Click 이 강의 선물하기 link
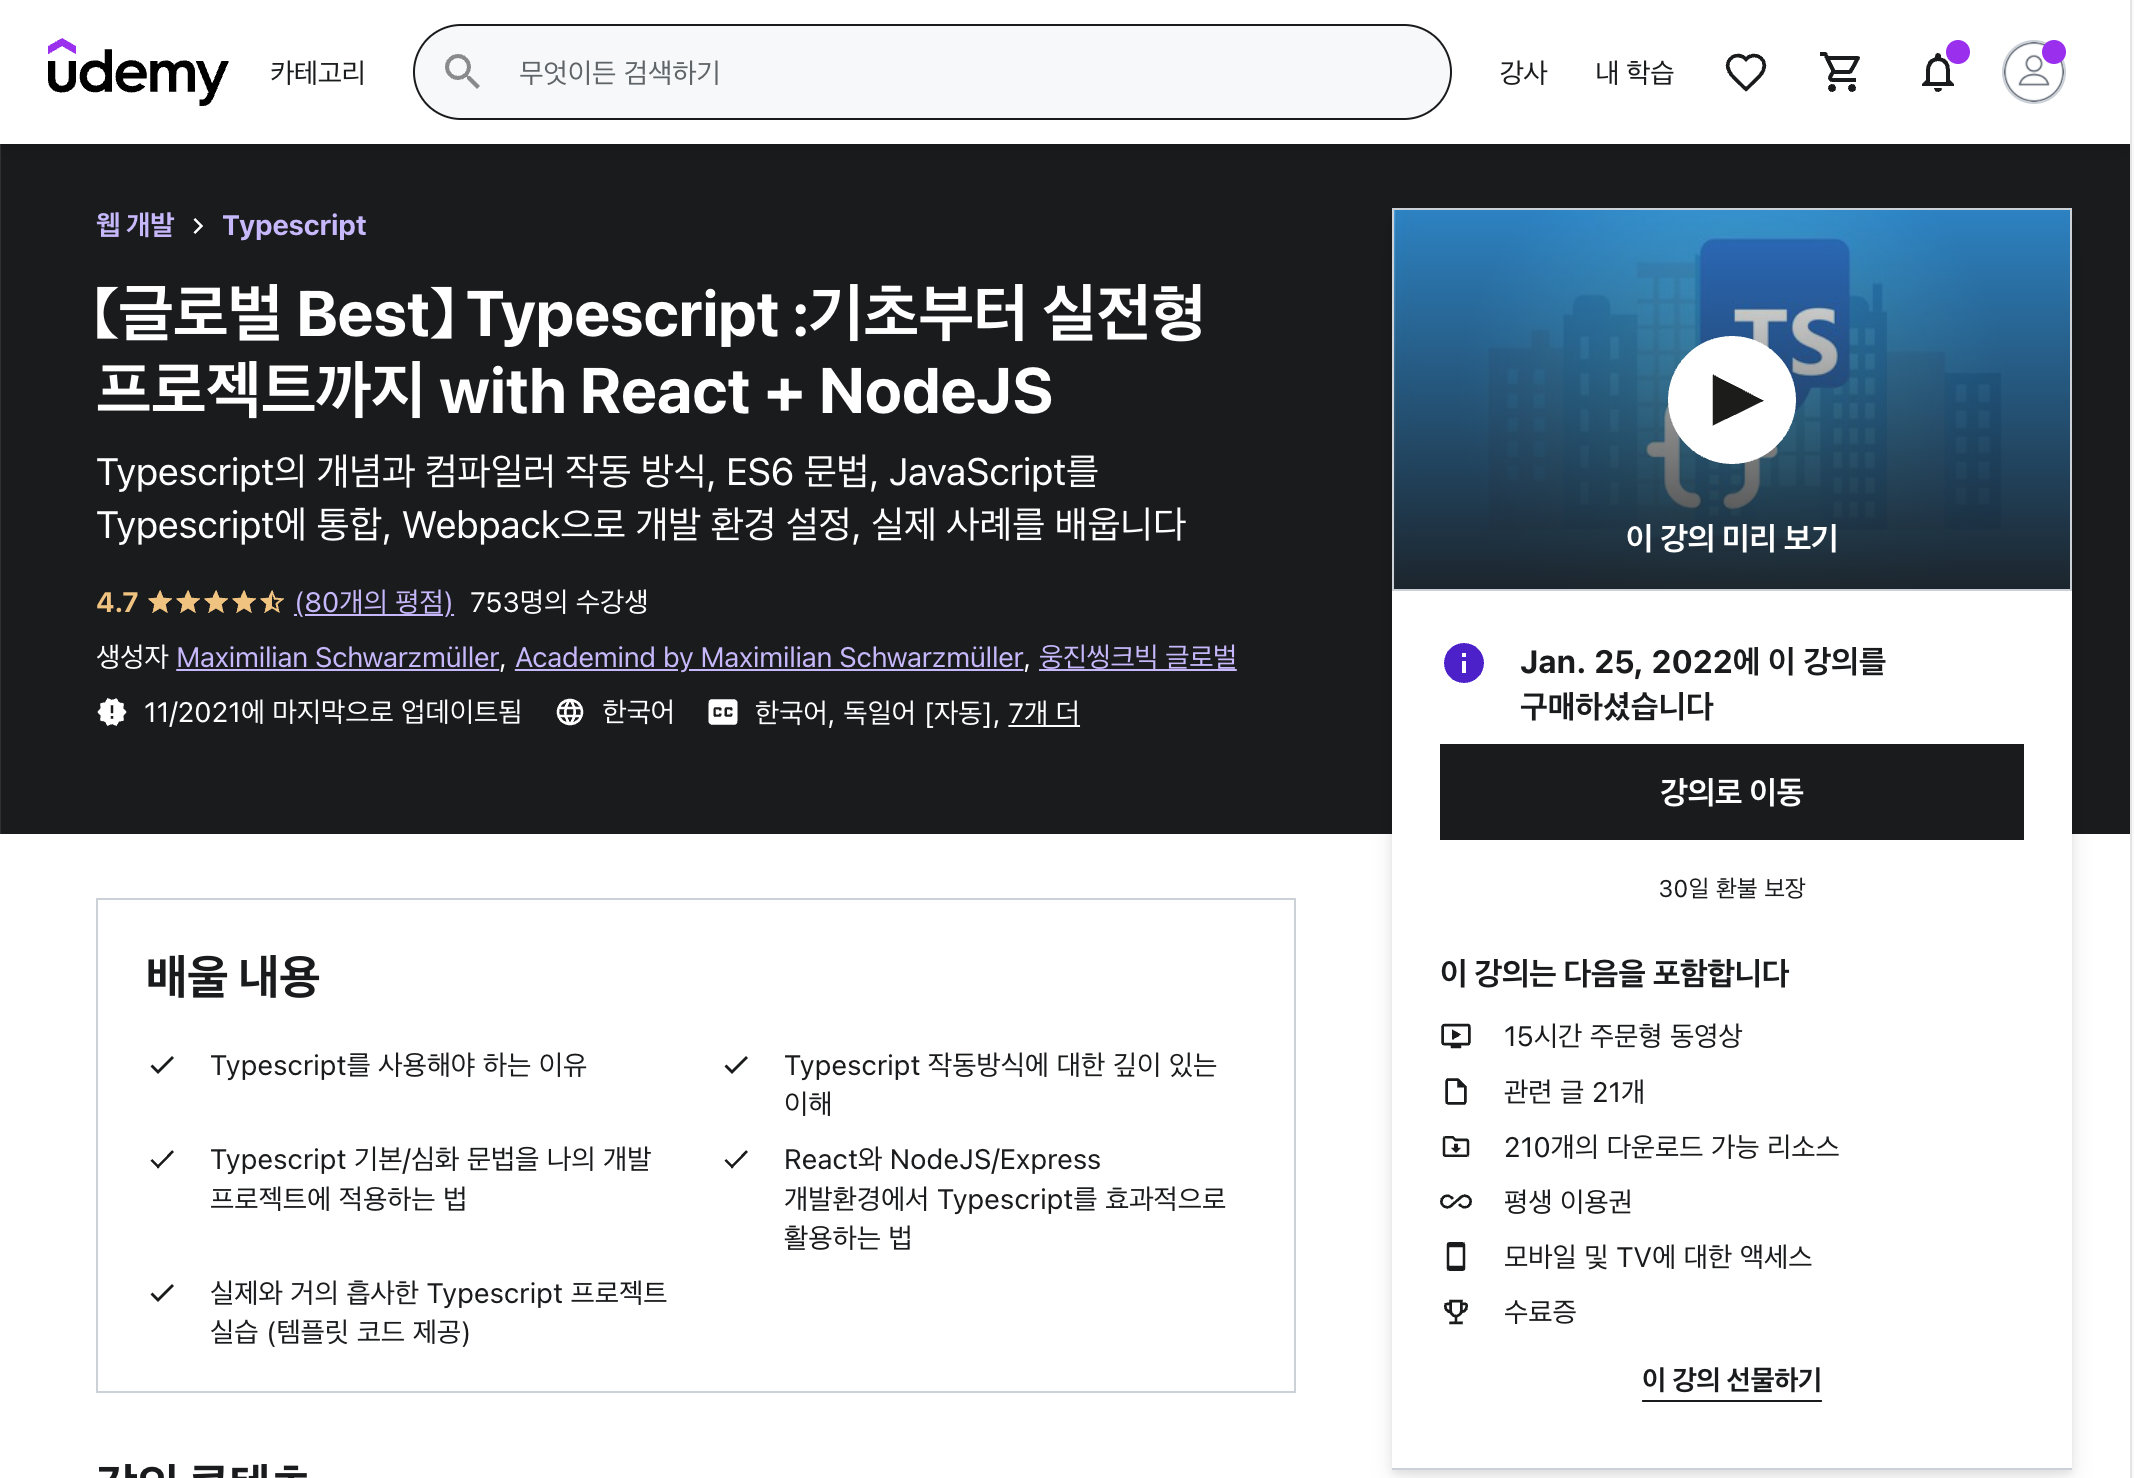Image resolution: width=2134 pixels, height=1478 pixels. 1731,1379
